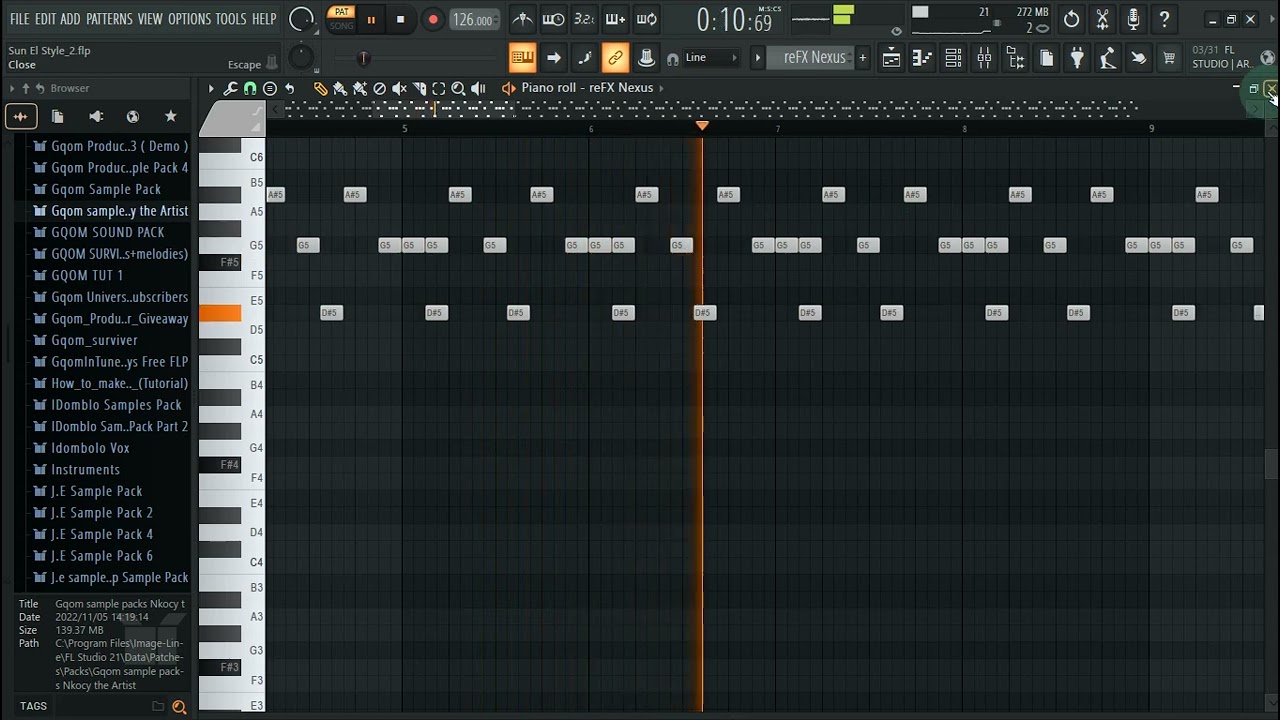1280x720 pixels.
Task: Open the piano roll wrench tools menu
Action: tap(230, 89)
